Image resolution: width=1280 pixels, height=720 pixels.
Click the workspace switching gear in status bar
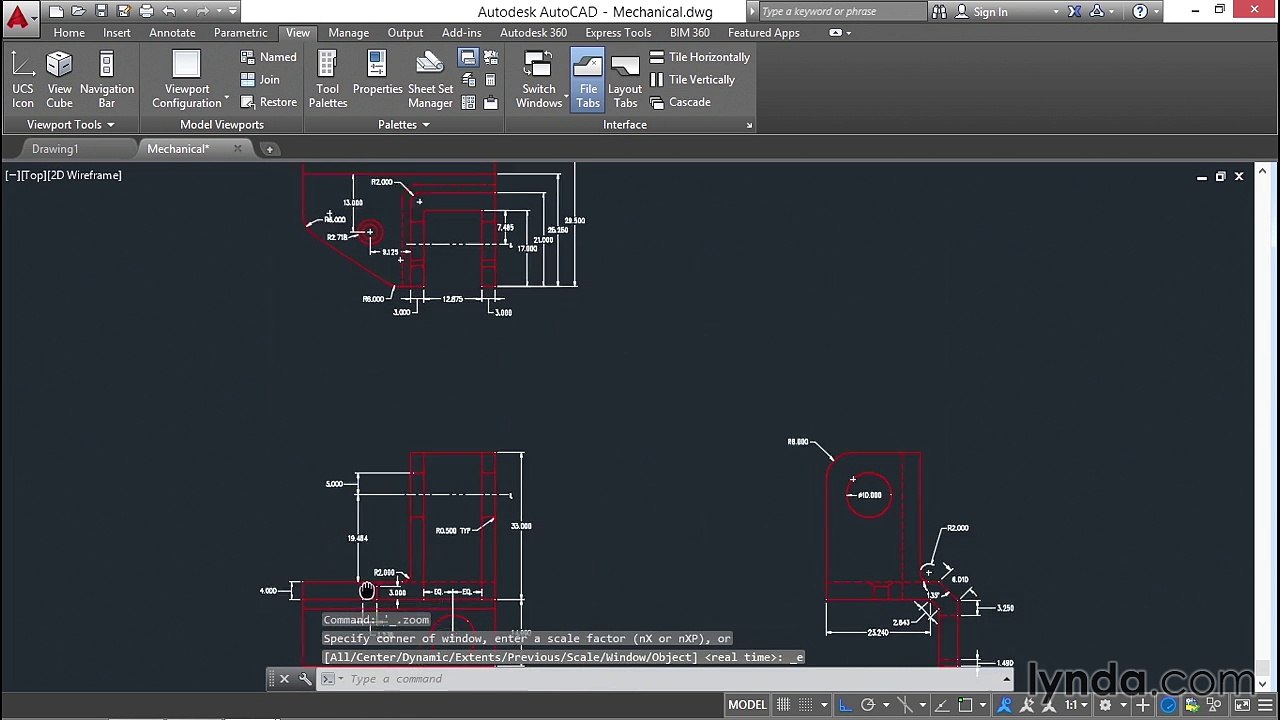coord(1105,705)
